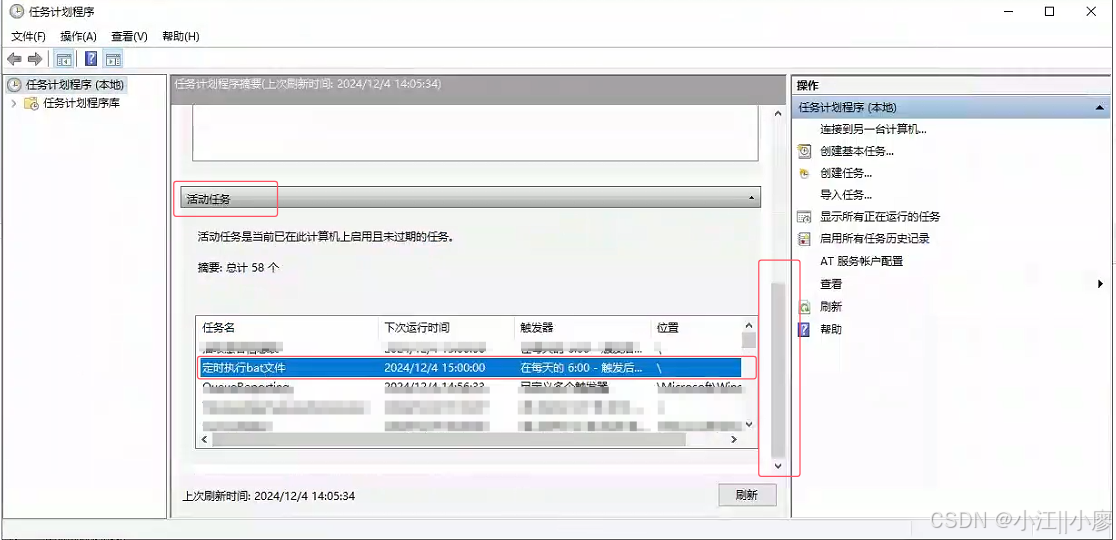Collapse the 活动任务 section header arrow
This screenshot has height=540, width=1116.
[752, 199]
